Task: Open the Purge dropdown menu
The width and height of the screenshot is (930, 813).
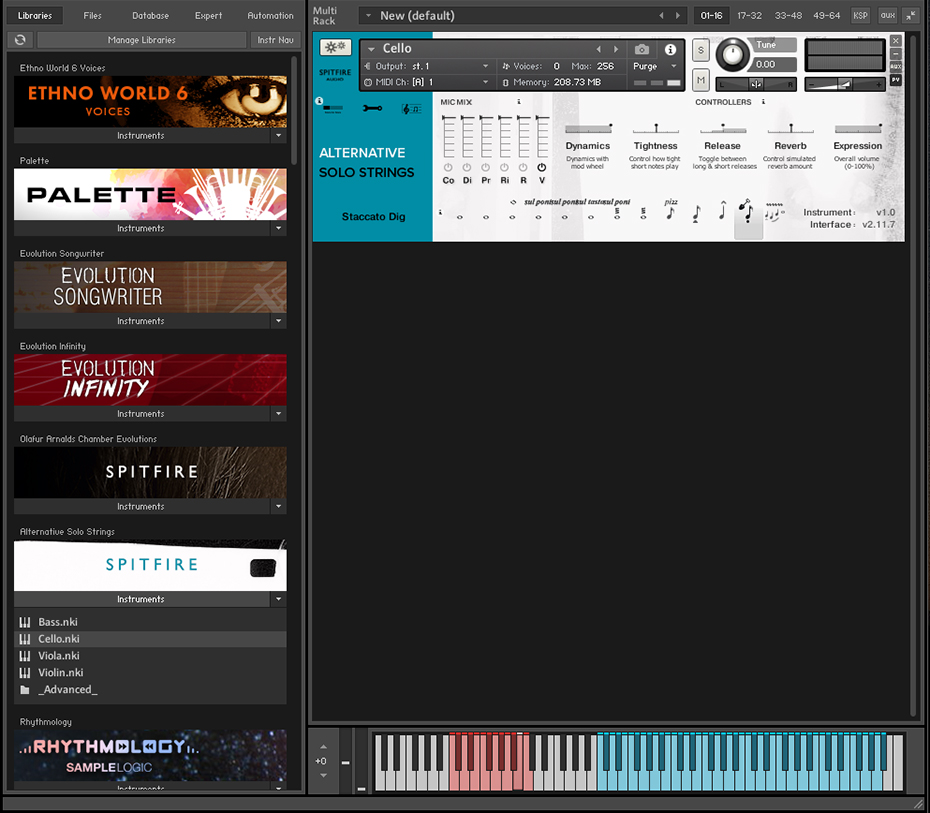Action: click(x=655, y=66)
